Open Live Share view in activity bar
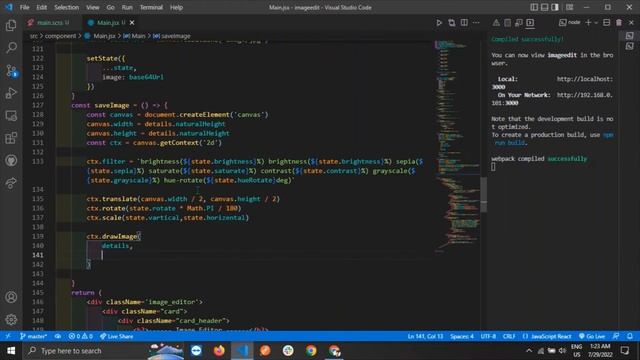Screen dimensions: 640x360 (11, 183)
